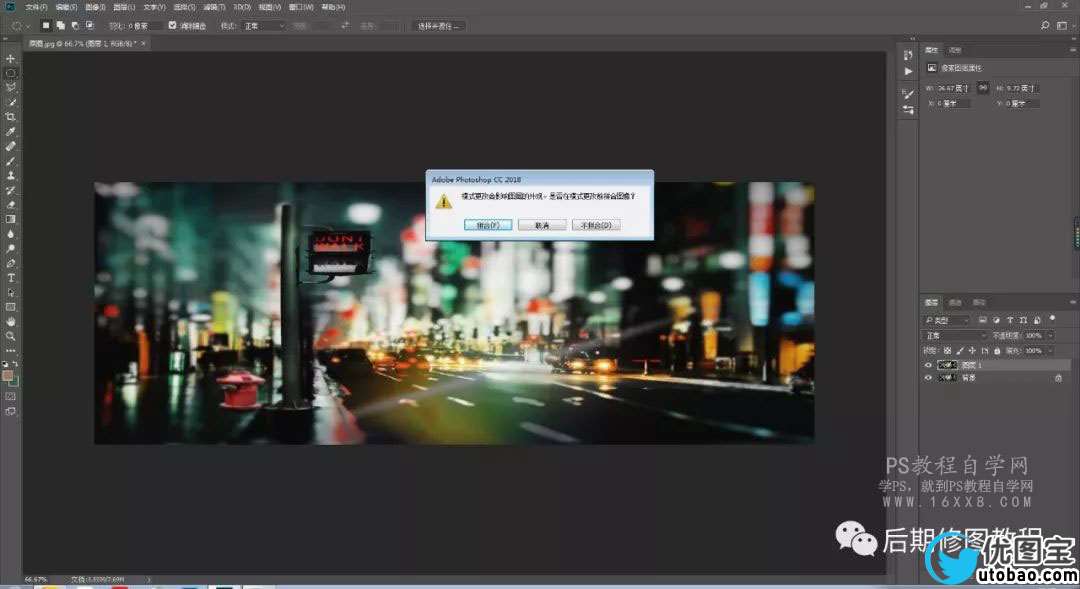This screenshot has height=589, width=1080.
Task: Toggle the layer filter on/off switch
Action: pos(1052,319)
